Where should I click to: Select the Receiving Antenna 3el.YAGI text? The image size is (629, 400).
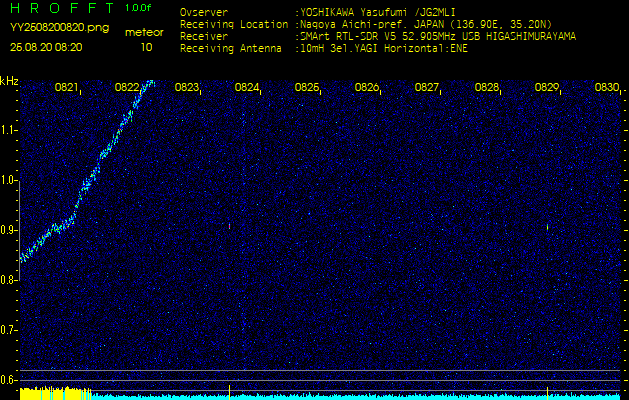pos(384,49)
